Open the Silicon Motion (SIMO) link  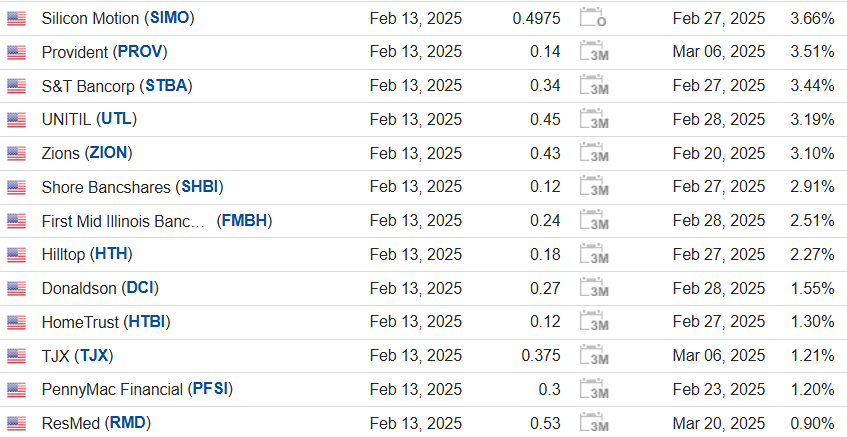(118, 18)
